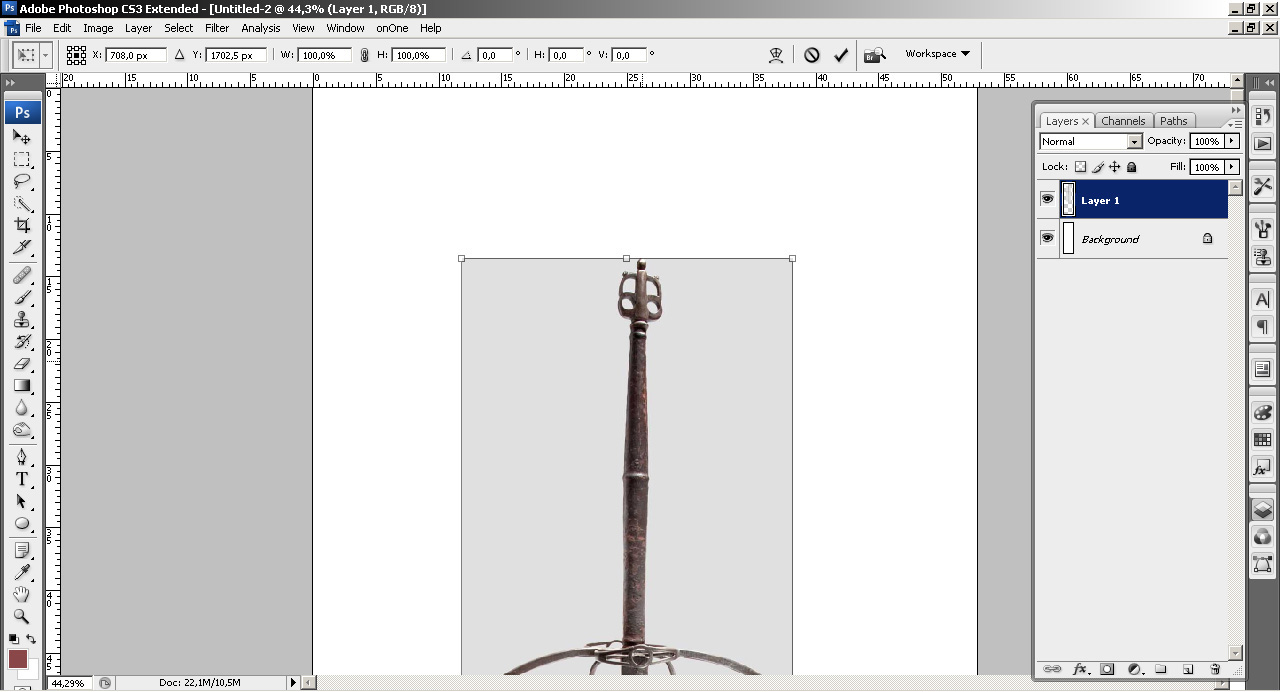The image size is (1280, 692).
Task: Select the Horizontal Type tool
Action: coord(22,479)
